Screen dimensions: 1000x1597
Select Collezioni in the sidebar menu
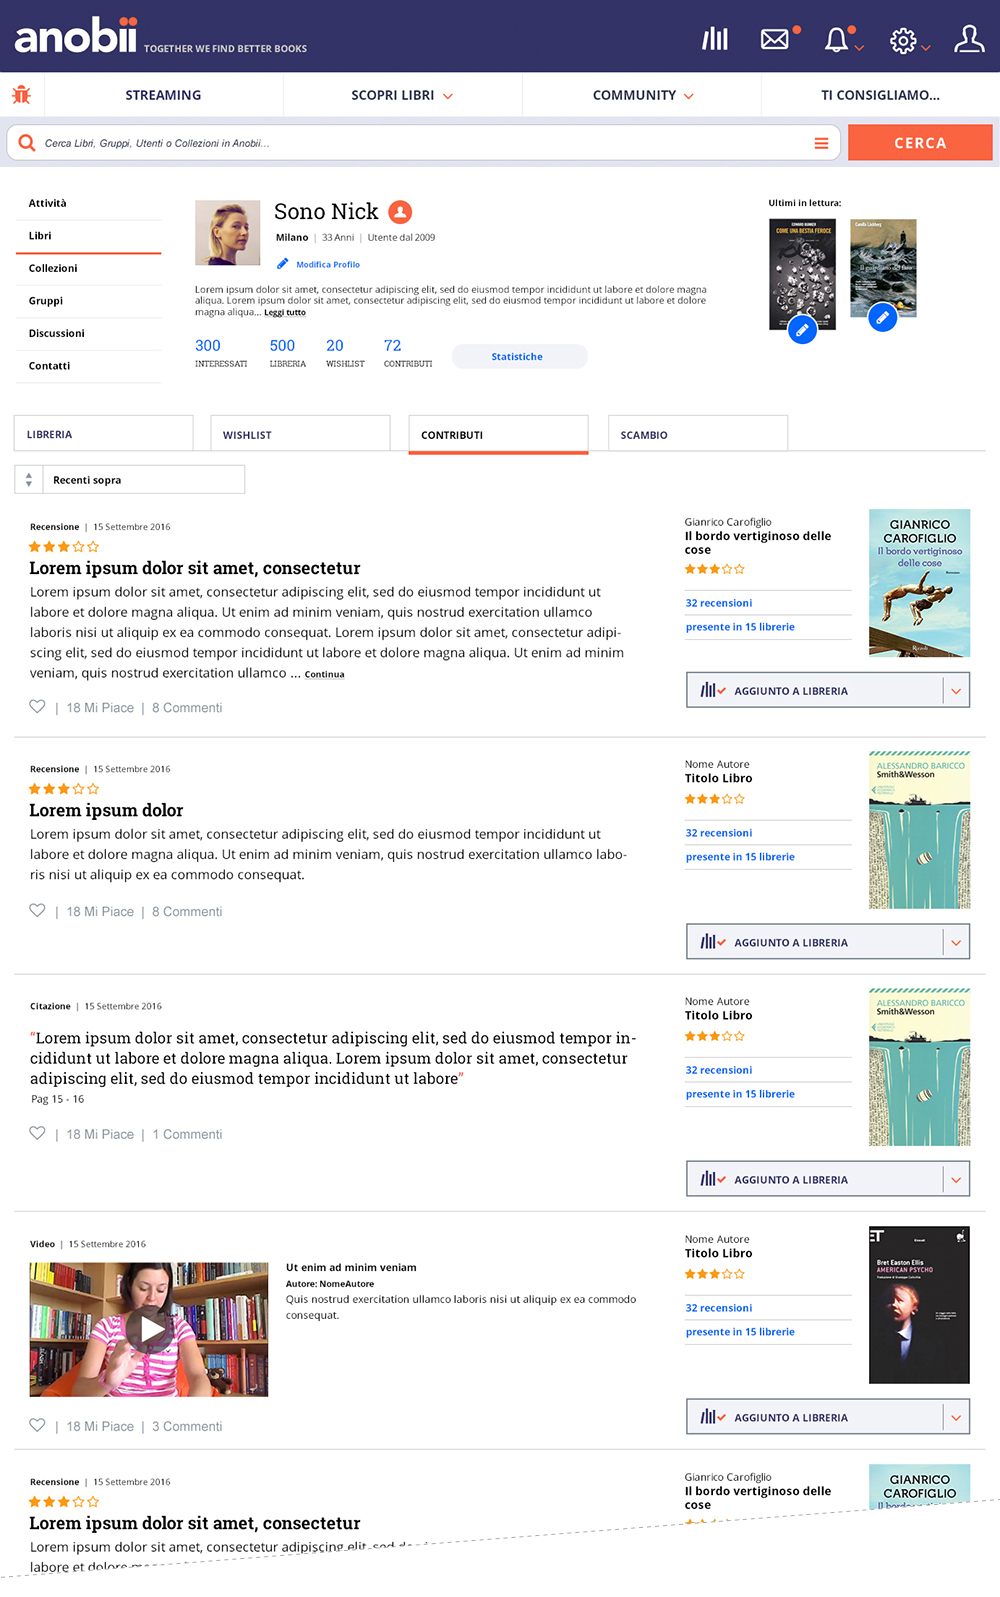89,268
